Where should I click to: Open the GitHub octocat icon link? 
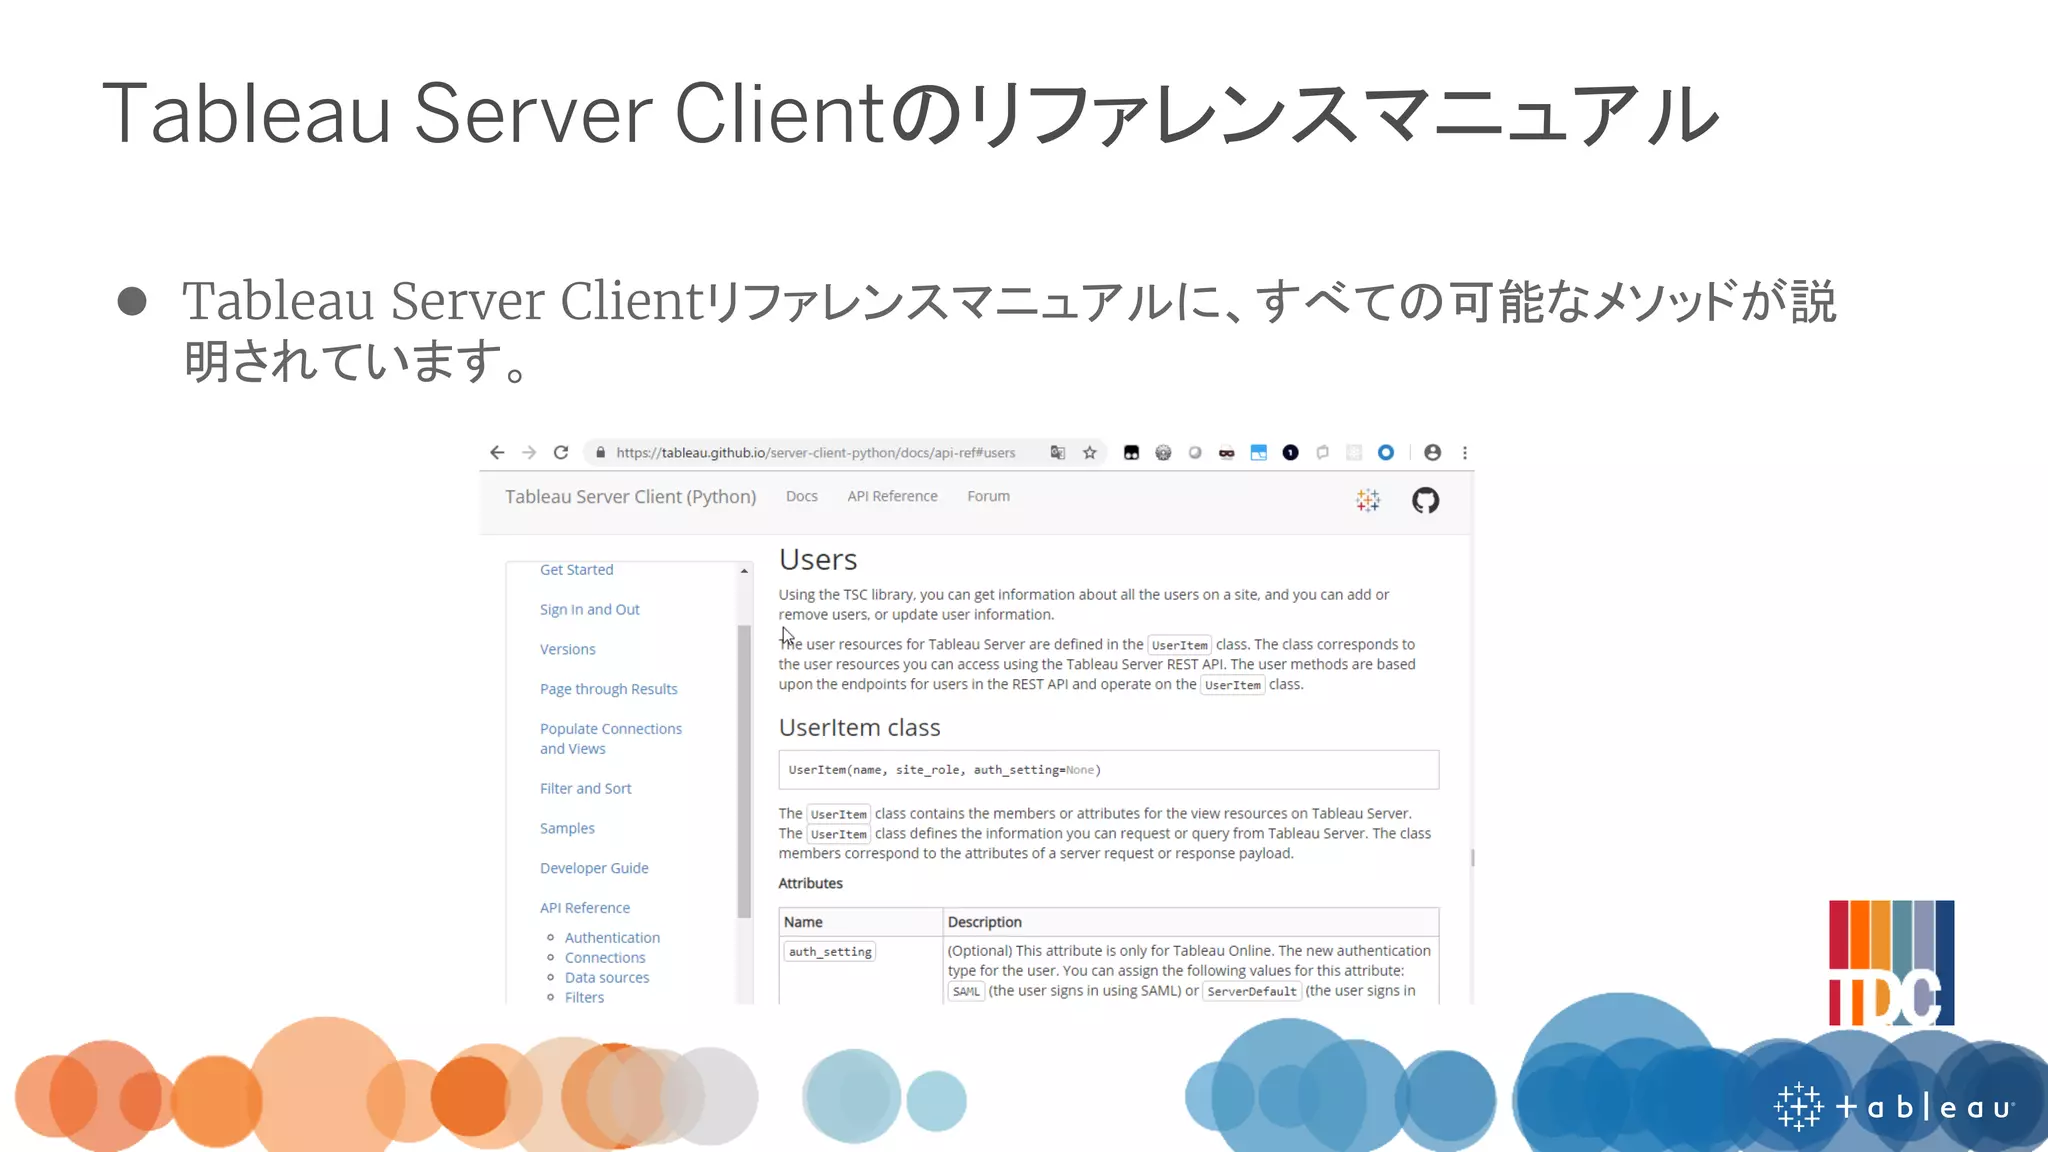coord(1425,500)
